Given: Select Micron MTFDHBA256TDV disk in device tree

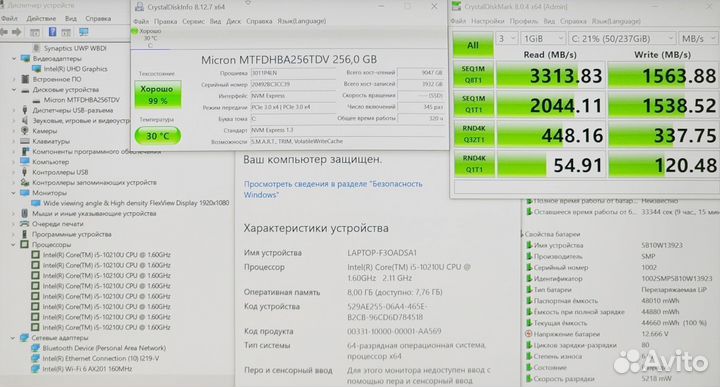Looking at the screenshot, I should (81, 100).
